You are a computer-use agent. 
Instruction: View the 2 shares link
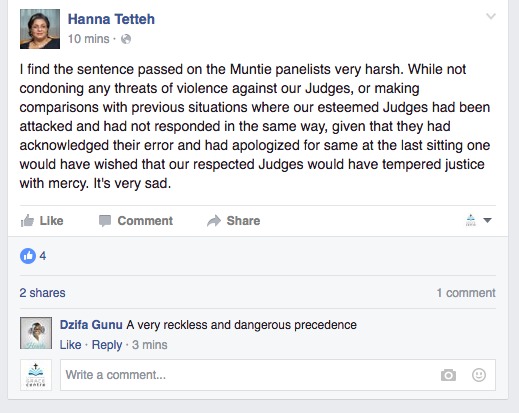[42, 293]
